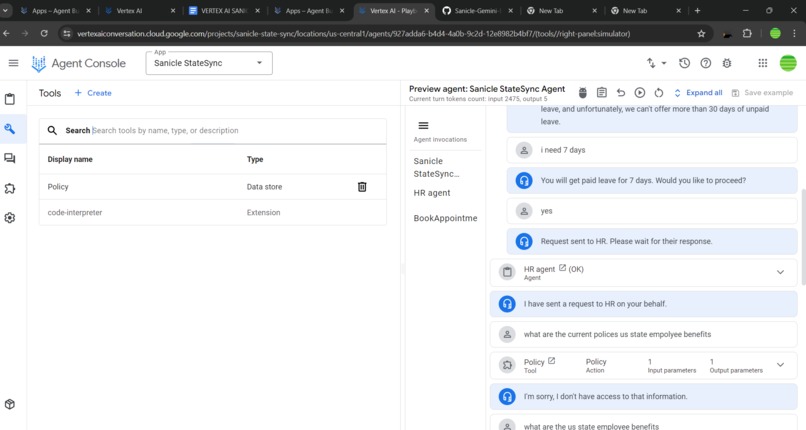Image resolution: width=806 pixels, height=430 pixels.
Task: Open the tab search dropdown arrow
Action: [5, 11]
